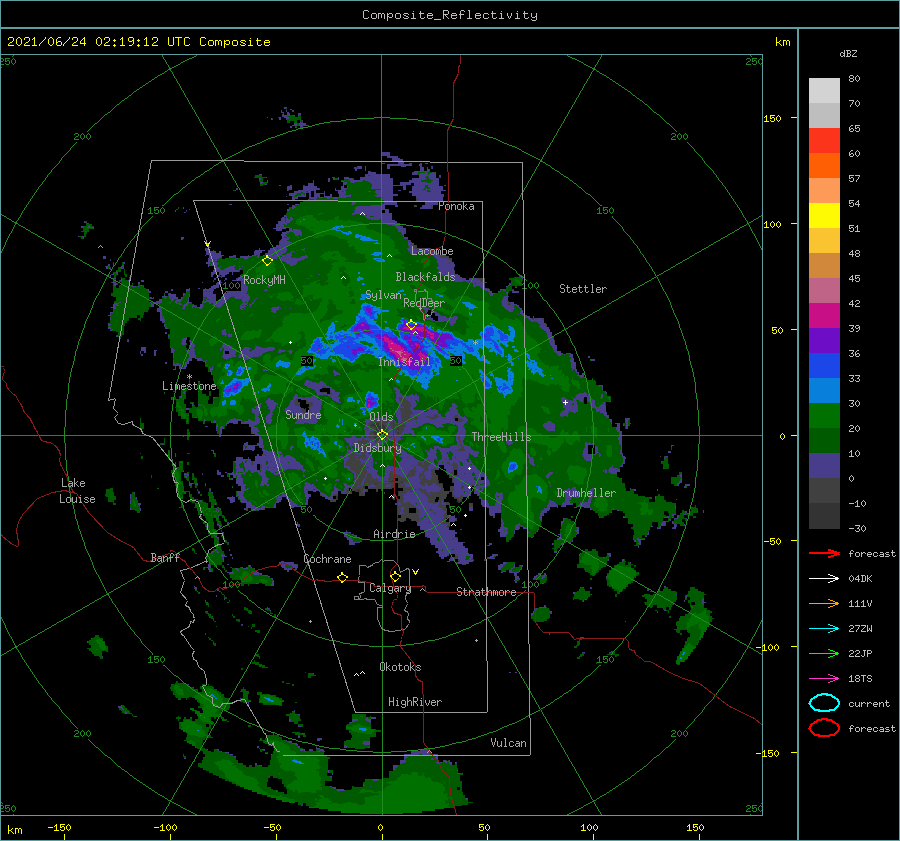Click the Sundre city label

click(303, 414)
